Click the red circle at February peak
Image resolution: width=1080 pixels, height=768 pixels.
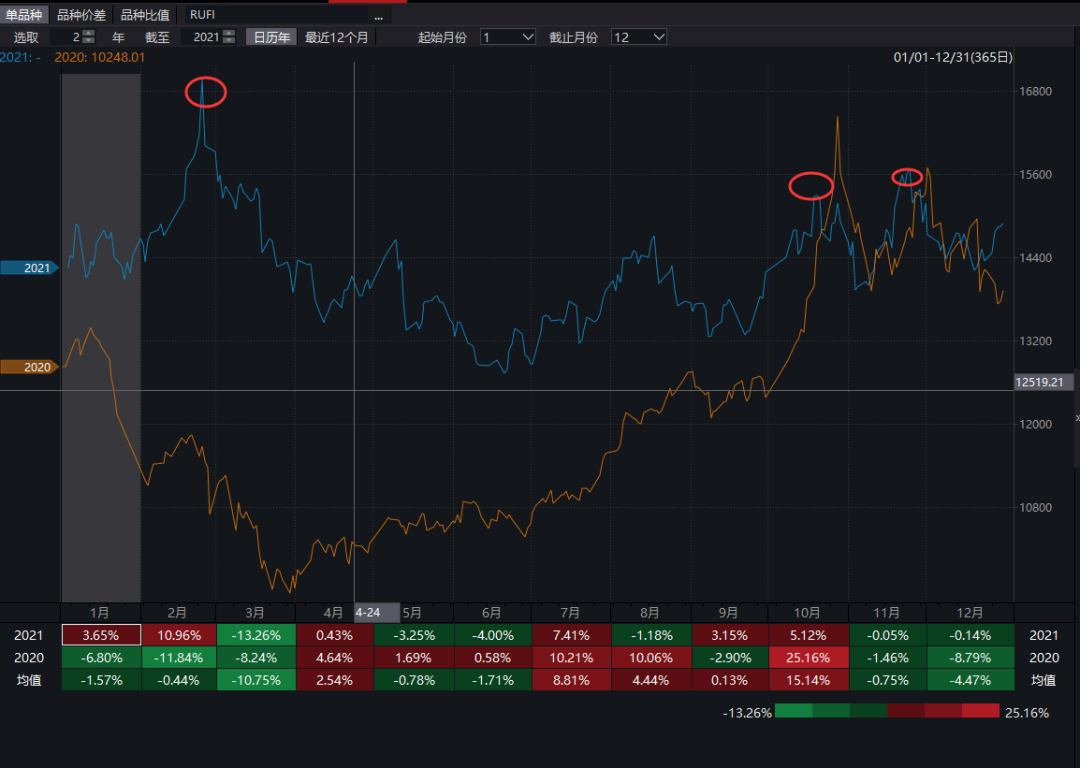coord(206,92)
